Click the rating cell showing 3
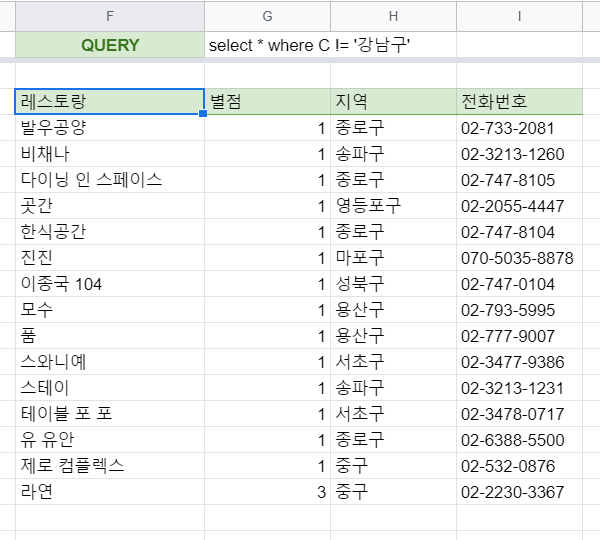 click(267, 492)
